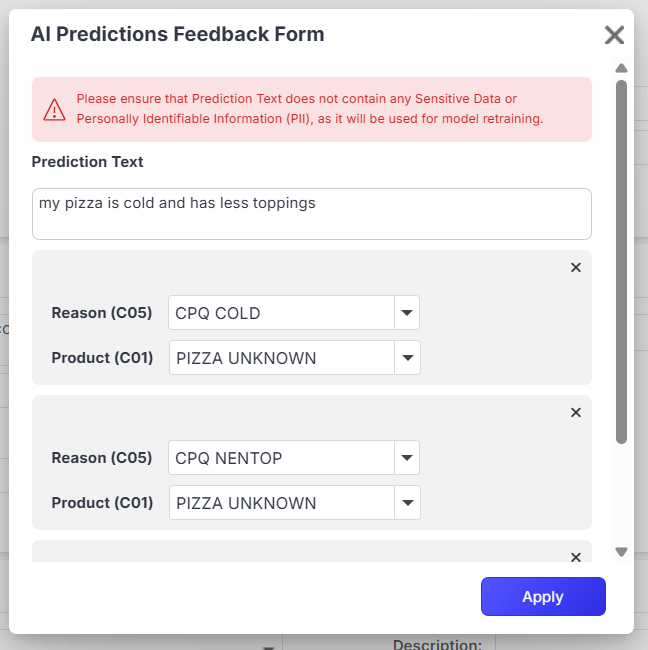Click the red Sensitive Data warning message
This screenshot has width=648, height=650.
click(310, 109)
